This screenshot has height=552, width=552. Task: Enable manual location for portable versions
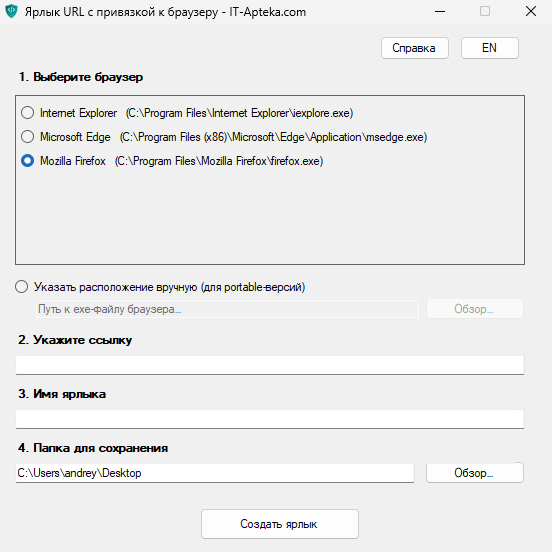coord(21,287)
